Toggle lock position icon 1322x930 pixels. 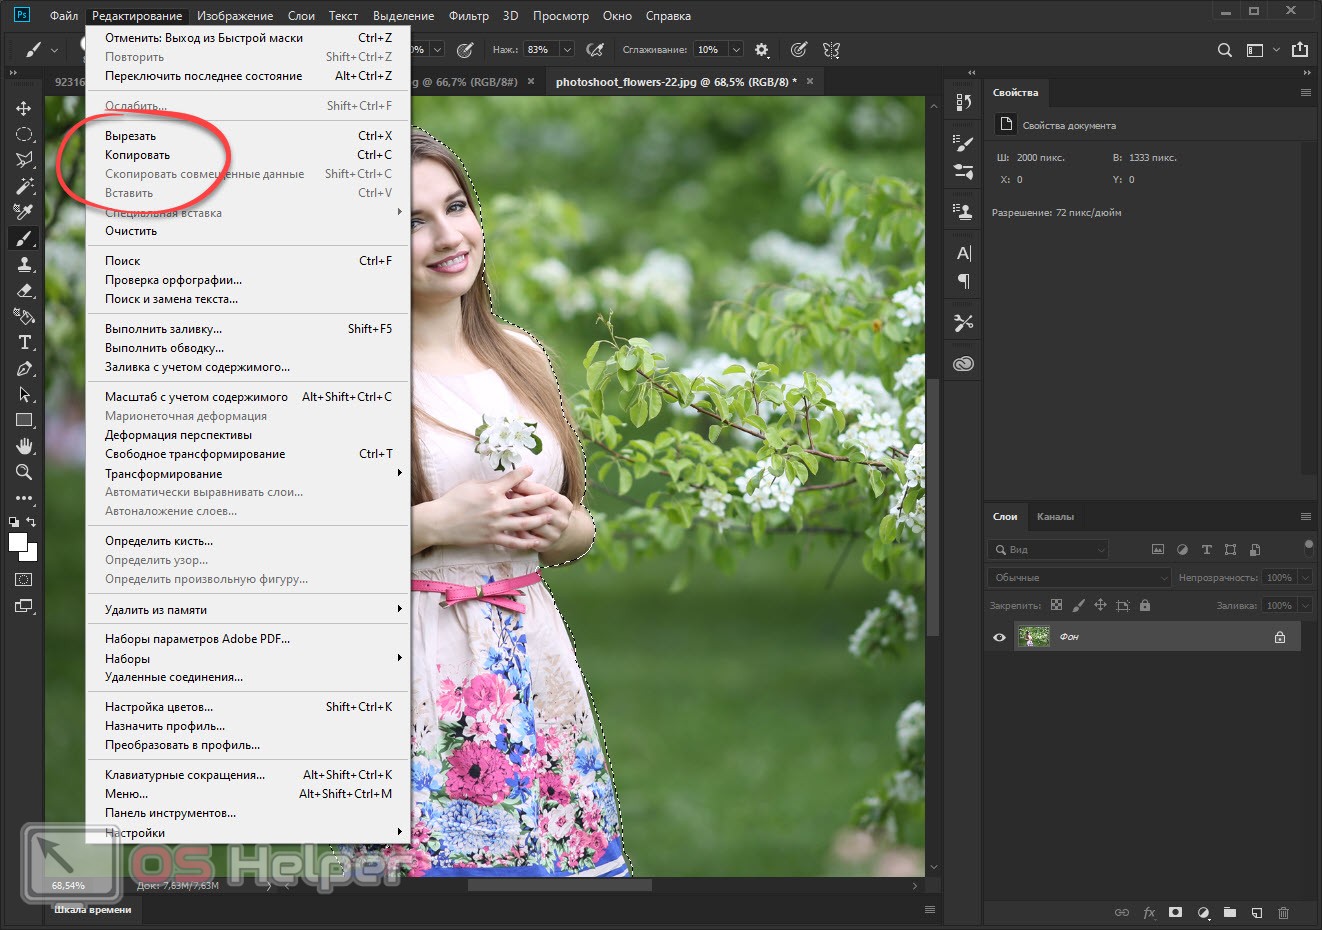[x=1100, y=605]
